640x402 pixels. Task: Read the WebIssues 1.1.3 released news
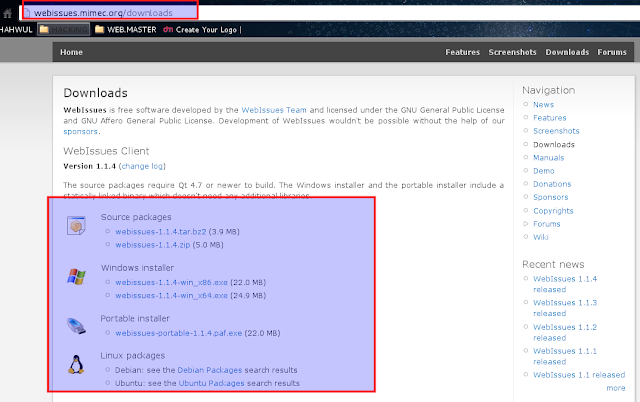tap(565, 308)
